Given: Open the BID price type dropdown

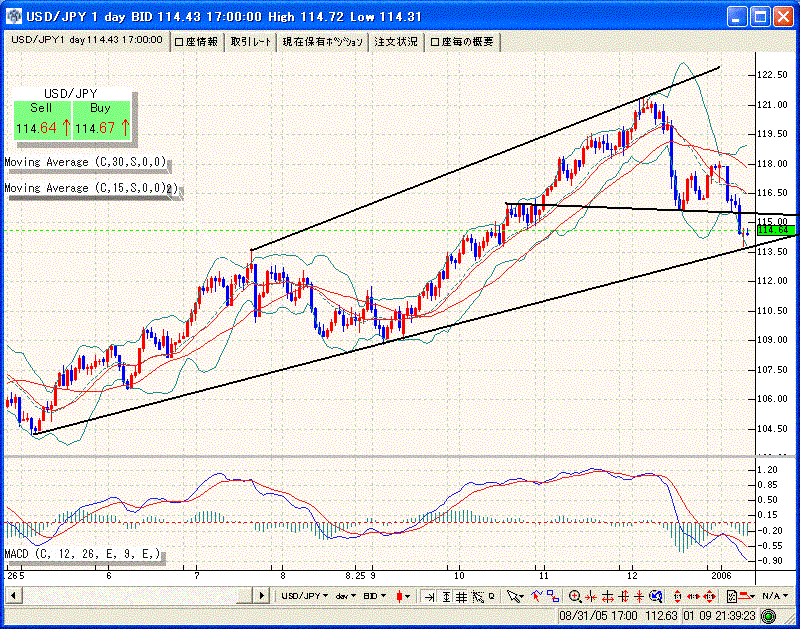Looking at the screenshot, I should (374, 596).
